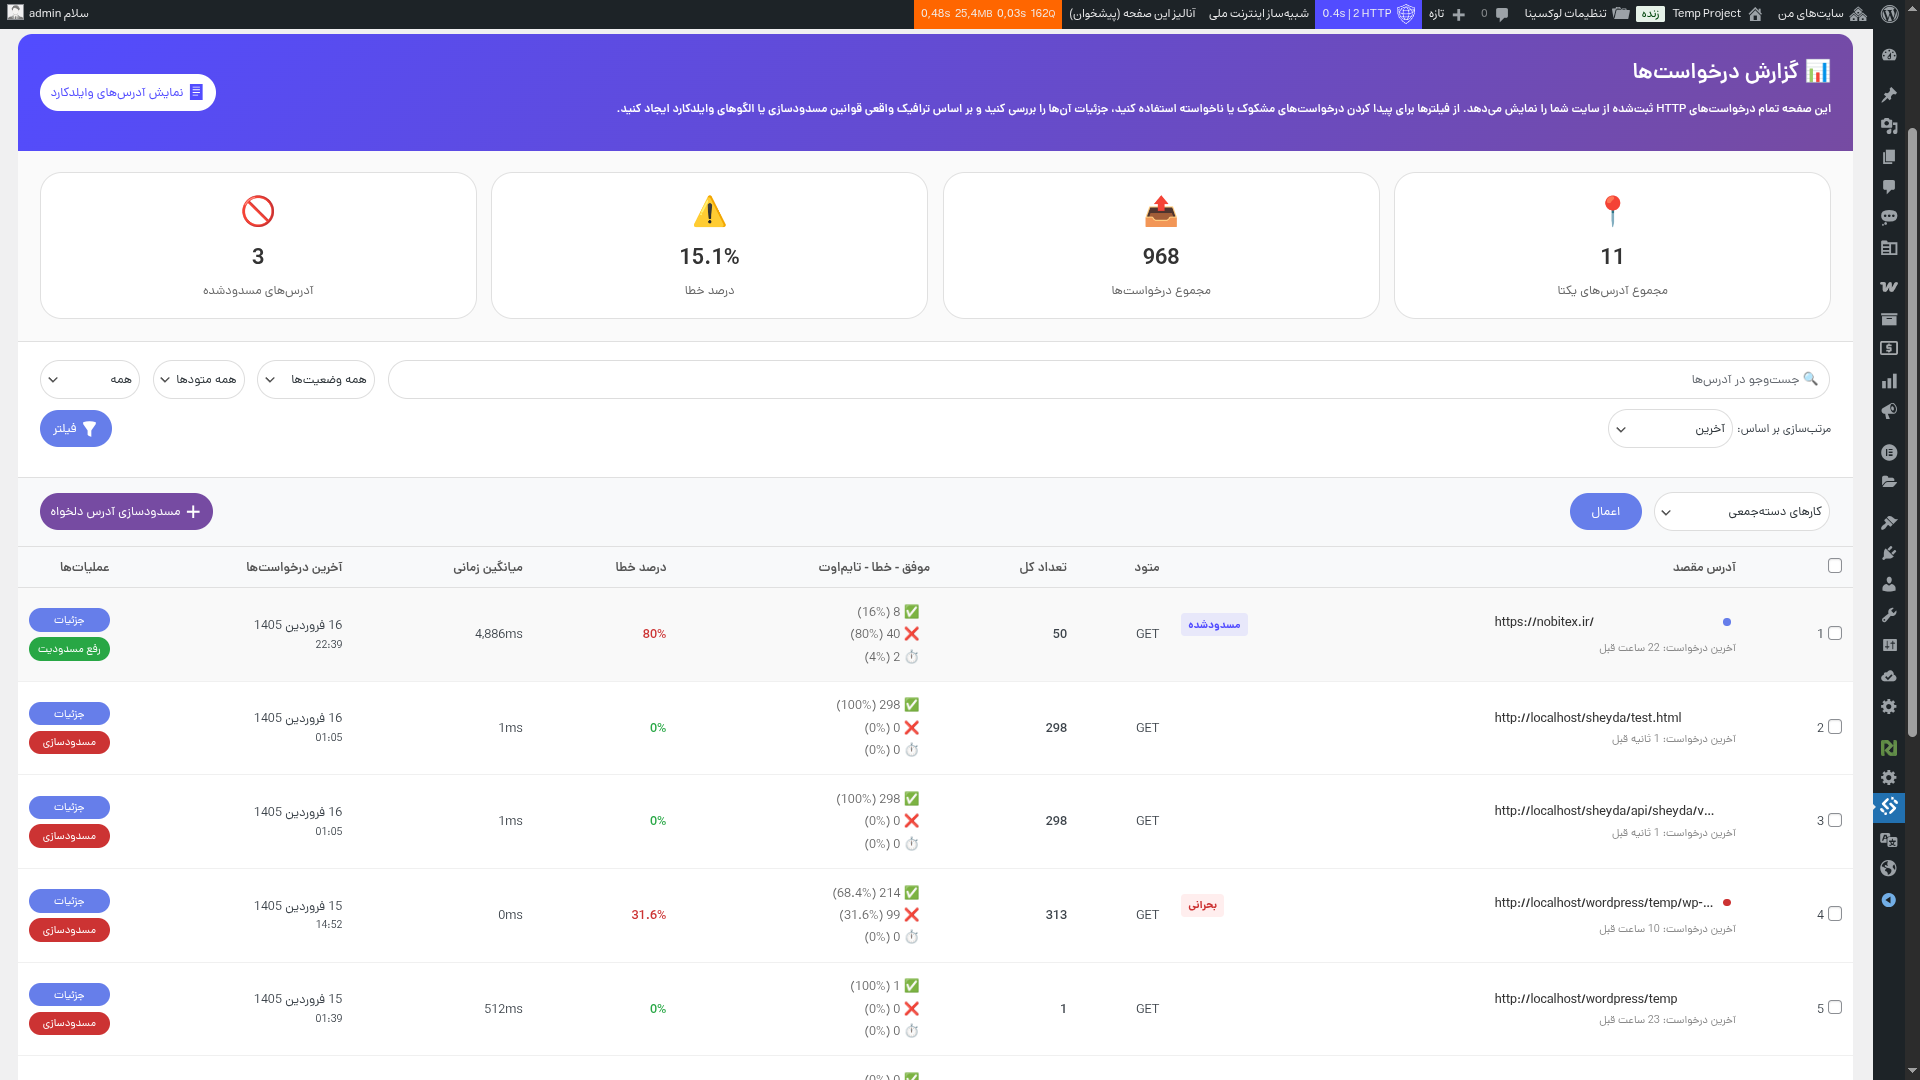Tick checkbox for row 5 wordpress/temp
This screenshot has height=1080, width=1920.
pyautogui.click(x=1835, y=1008)
